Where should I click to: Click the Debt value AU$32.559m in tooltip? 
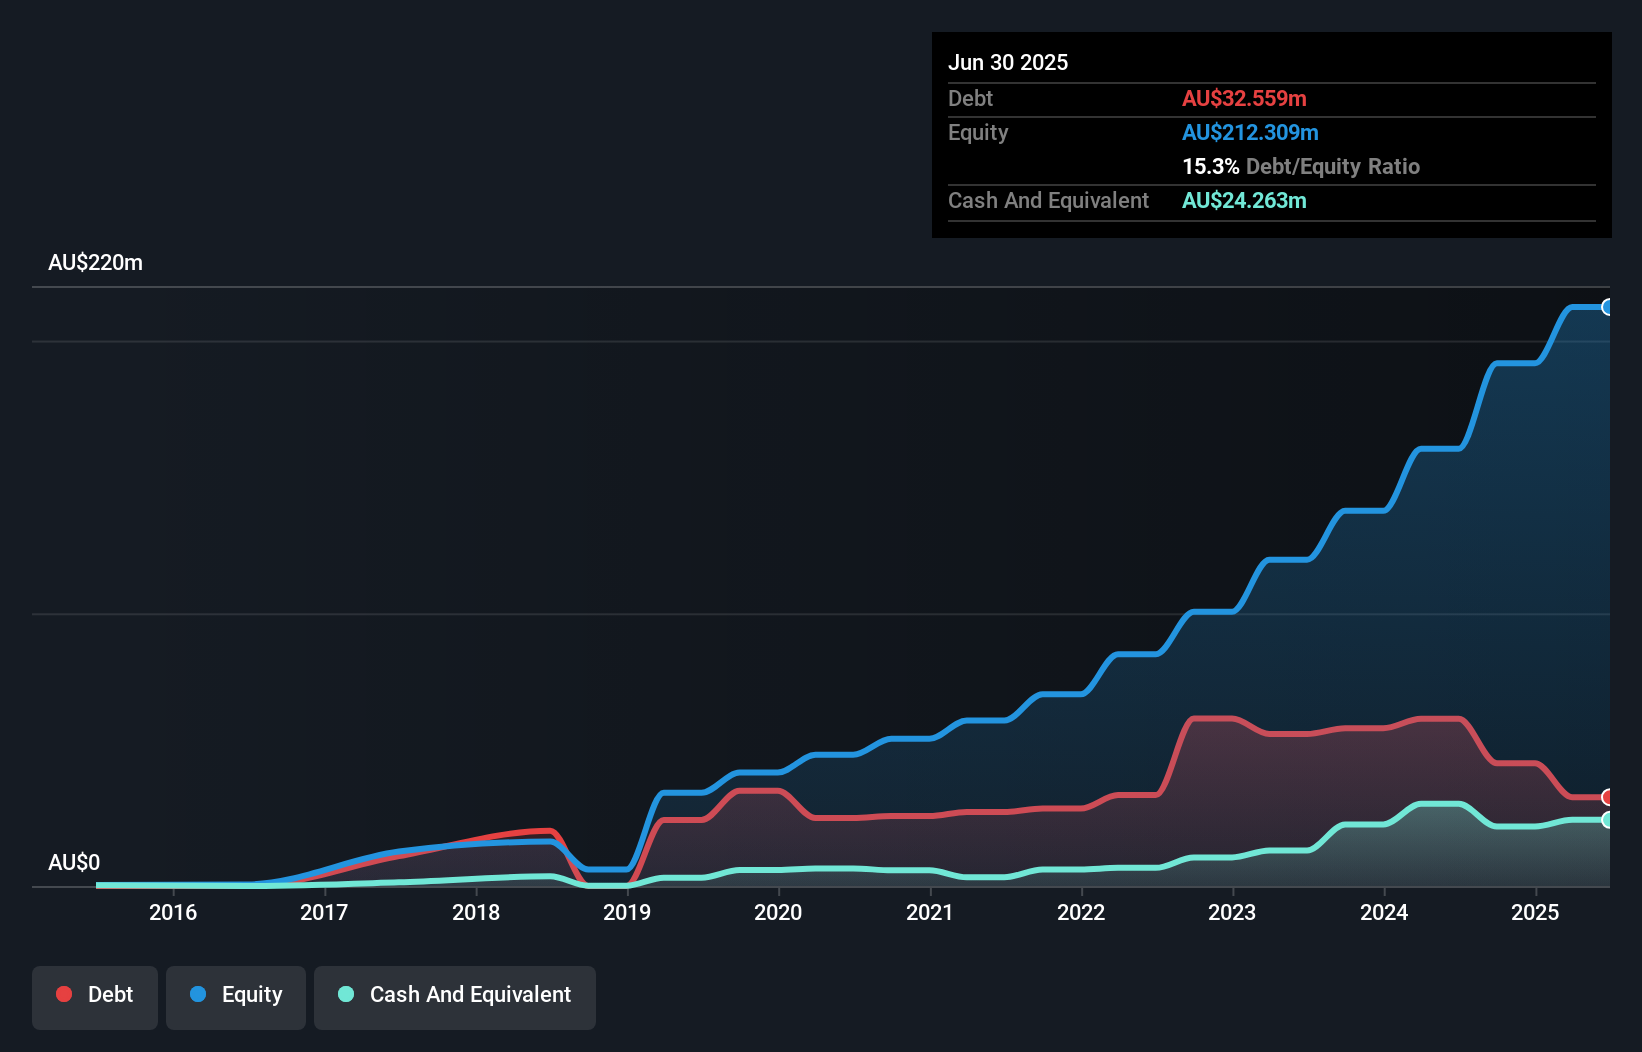point(1244,98)
